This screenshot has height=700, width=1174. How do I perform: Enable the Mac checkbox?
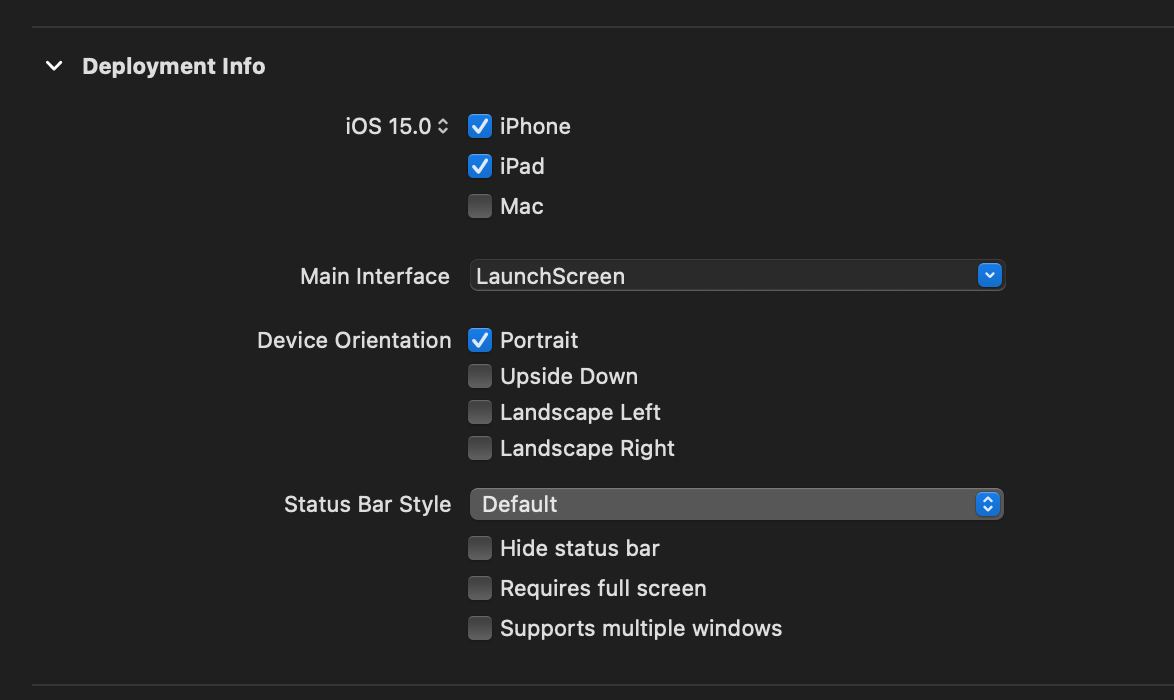(x=480, y=206)
